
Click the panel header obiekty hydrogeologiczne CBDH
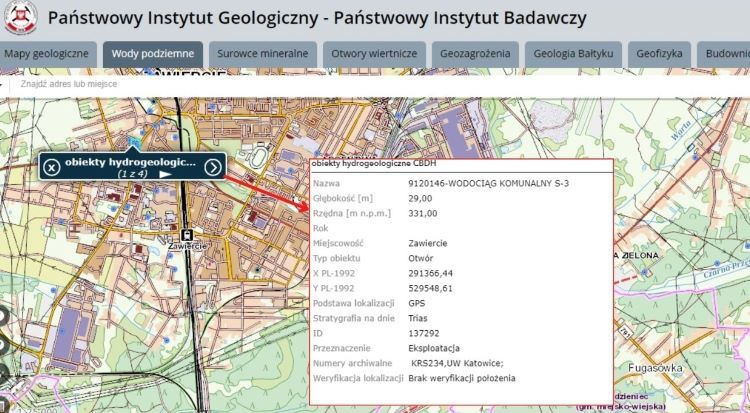coord(374,164)
